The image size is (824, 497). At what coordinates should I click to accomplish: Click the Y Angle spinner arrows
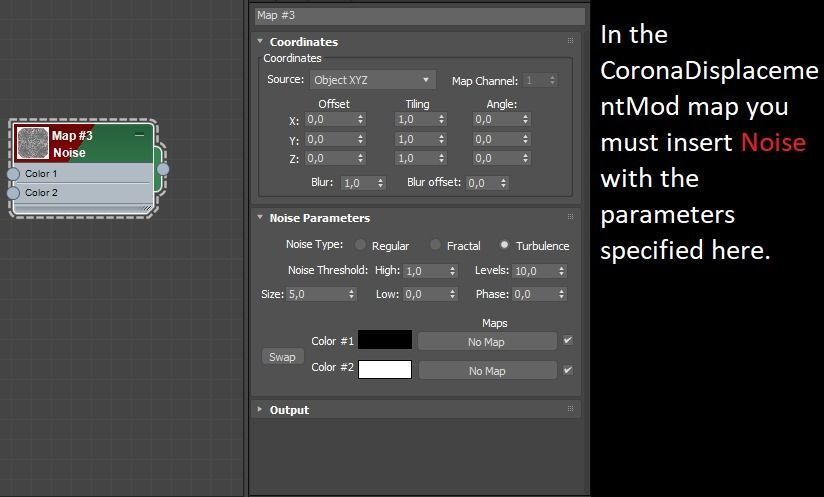526,139
